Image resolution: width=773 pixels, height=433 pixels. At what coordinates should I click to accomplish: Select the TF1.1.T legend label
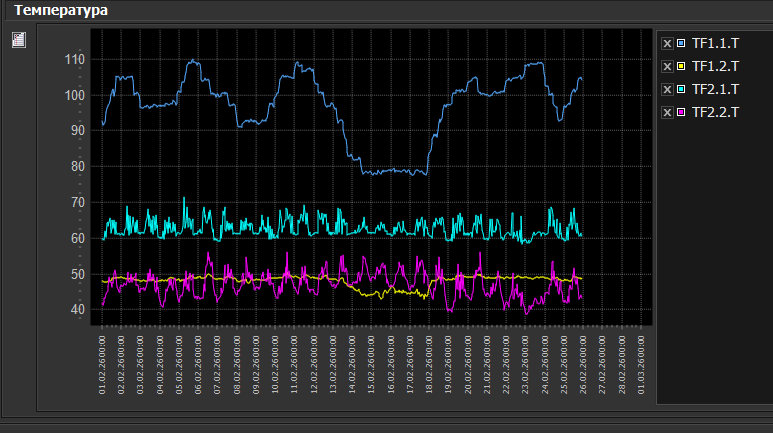[x=715, y=43]
